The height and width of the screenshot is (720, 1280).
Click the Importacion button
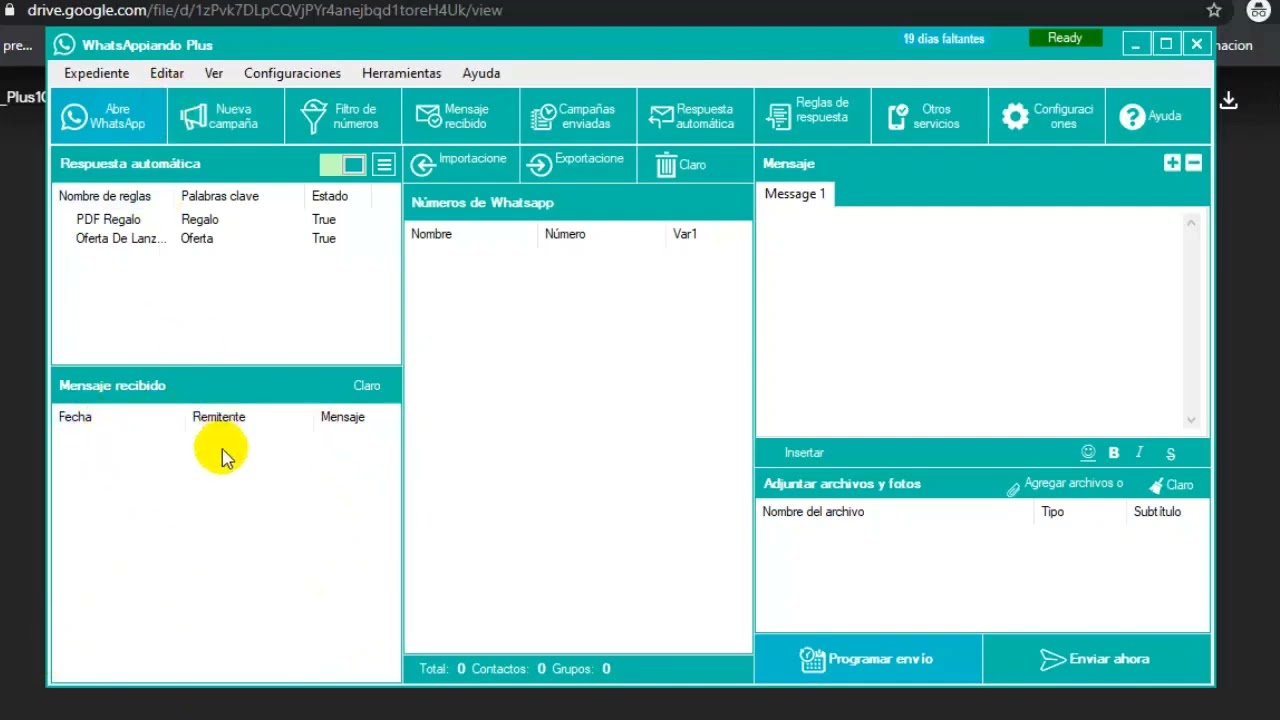pyautogui.click(x=460, y=164)
